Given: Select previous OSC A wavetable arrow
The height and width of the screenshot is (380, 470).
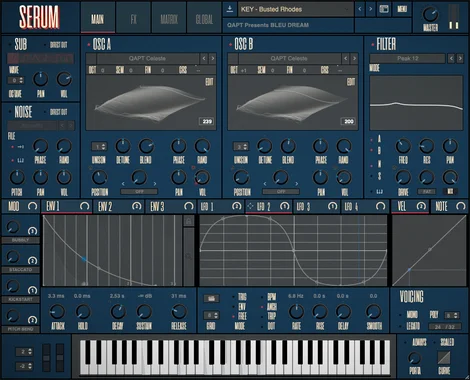Looking at the screenshot, I should [204, 58].
